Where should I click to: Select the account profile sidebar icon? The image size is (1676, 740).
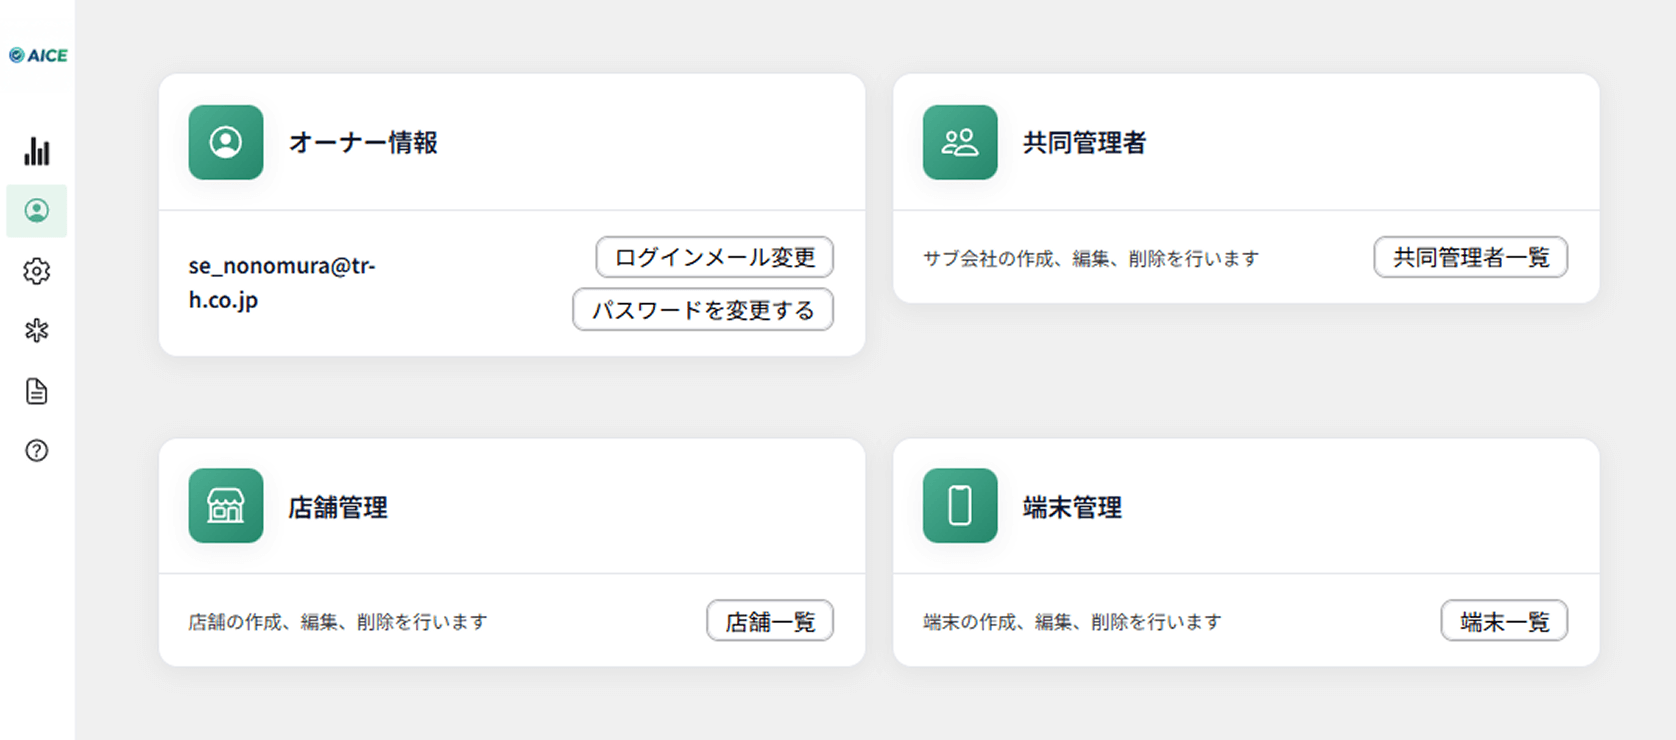tap(37, 211)
